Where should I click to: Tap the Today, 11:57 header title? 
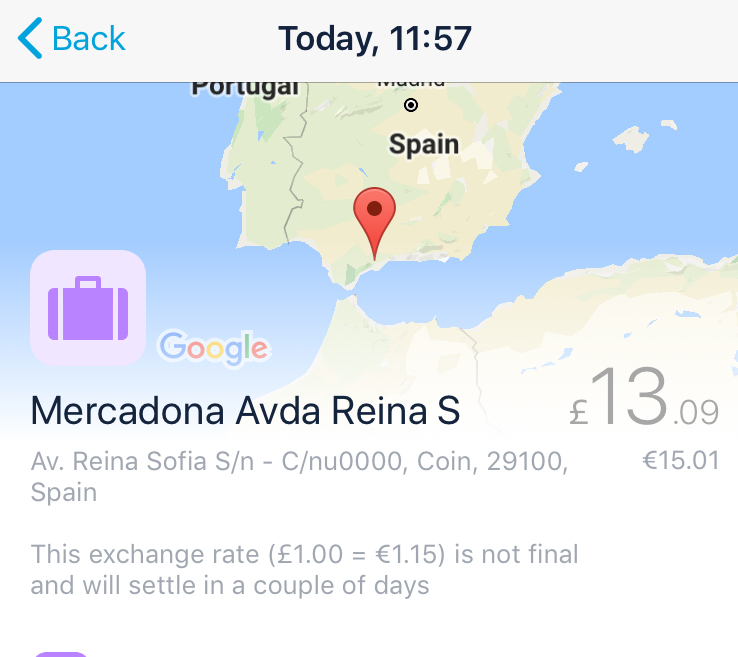click(x=375, y=39)
